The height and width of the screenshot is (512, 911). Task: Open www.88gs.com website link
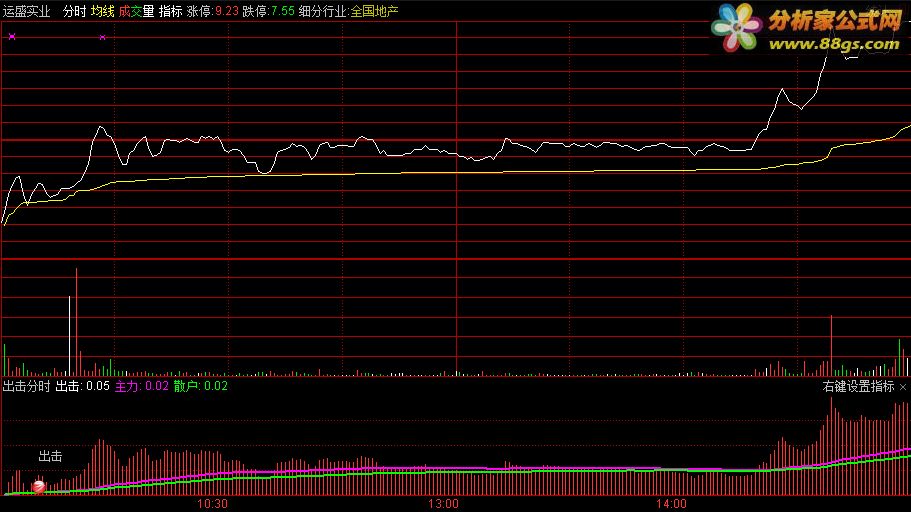[834, 44]
